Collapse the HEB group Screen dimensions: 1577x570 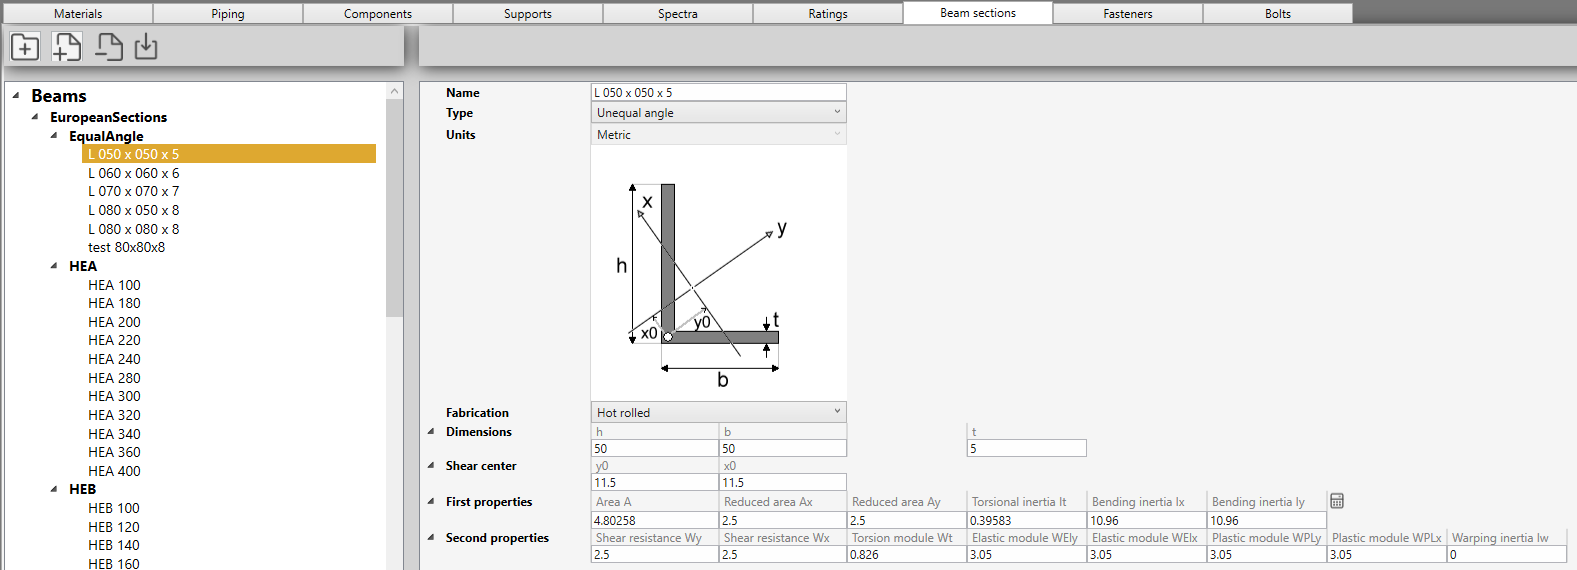click(54, 489)
